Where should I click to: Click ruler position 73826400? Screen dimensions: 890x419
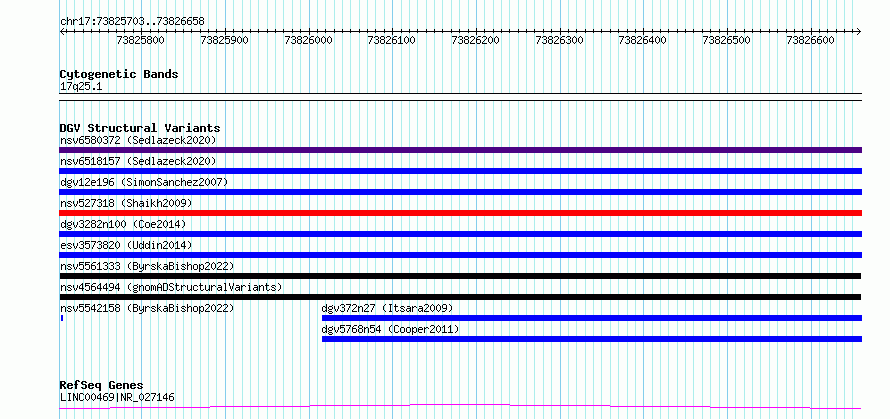643,40
